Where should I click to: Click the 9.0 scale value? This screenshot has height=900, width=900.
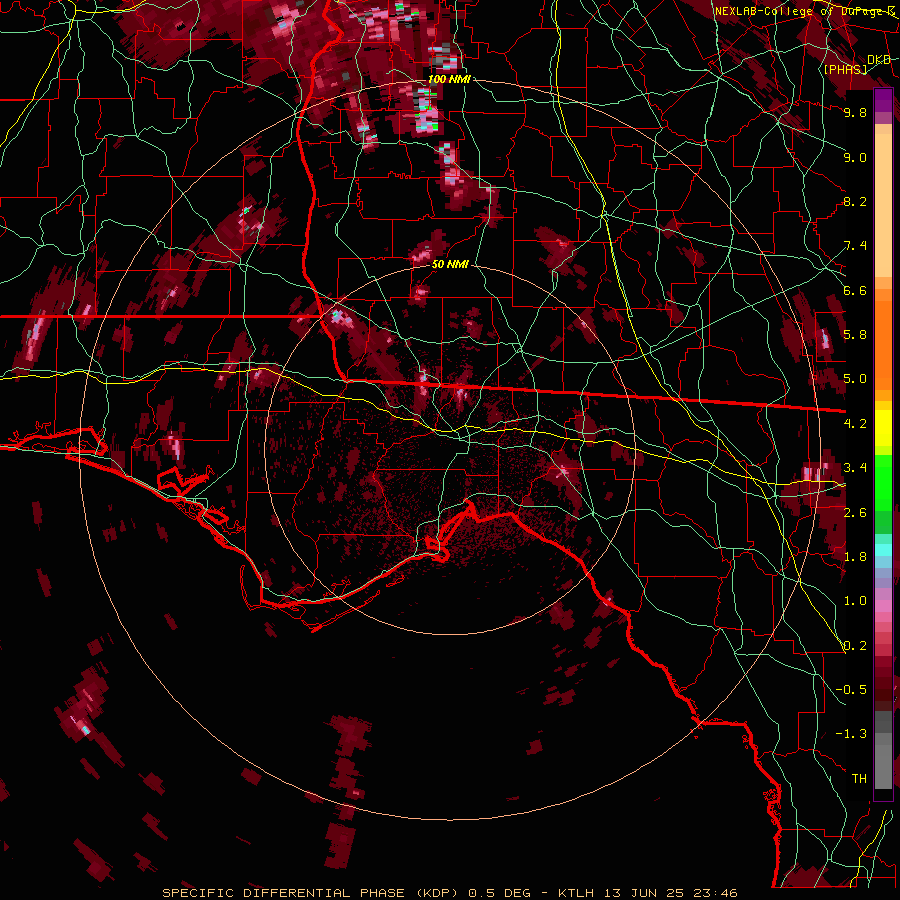(x=855, y=157)
